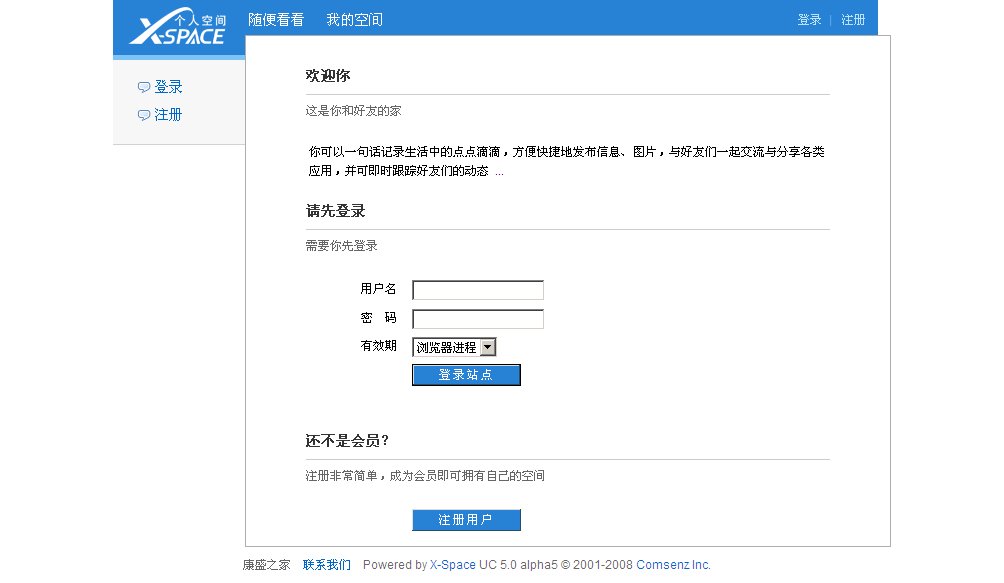This screenshot has width=1004, height=583.
Task: Click the 登录站点 button
Action: [466, 375]
